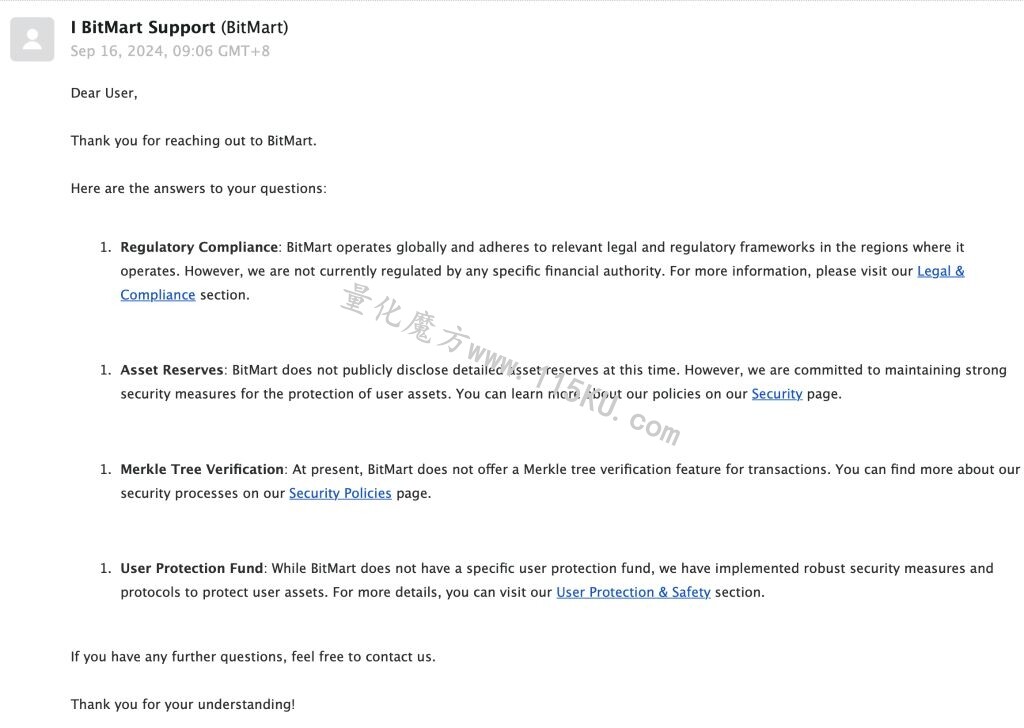The image size is (1024, 728).
Task: Click the Thank you for reaching out line
Action: (x=193, y=140)
